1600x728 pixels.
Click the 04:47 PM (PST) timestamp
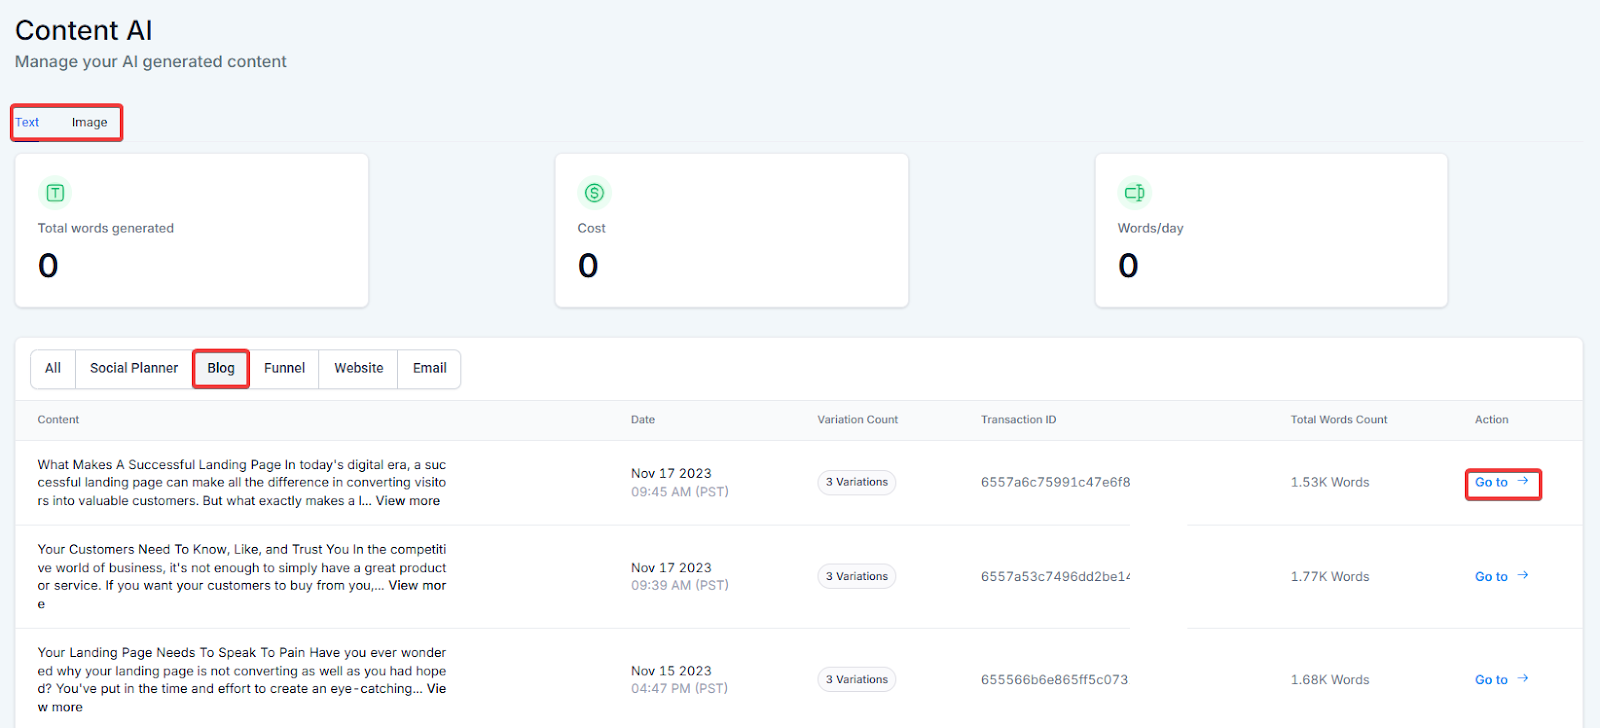680,688
